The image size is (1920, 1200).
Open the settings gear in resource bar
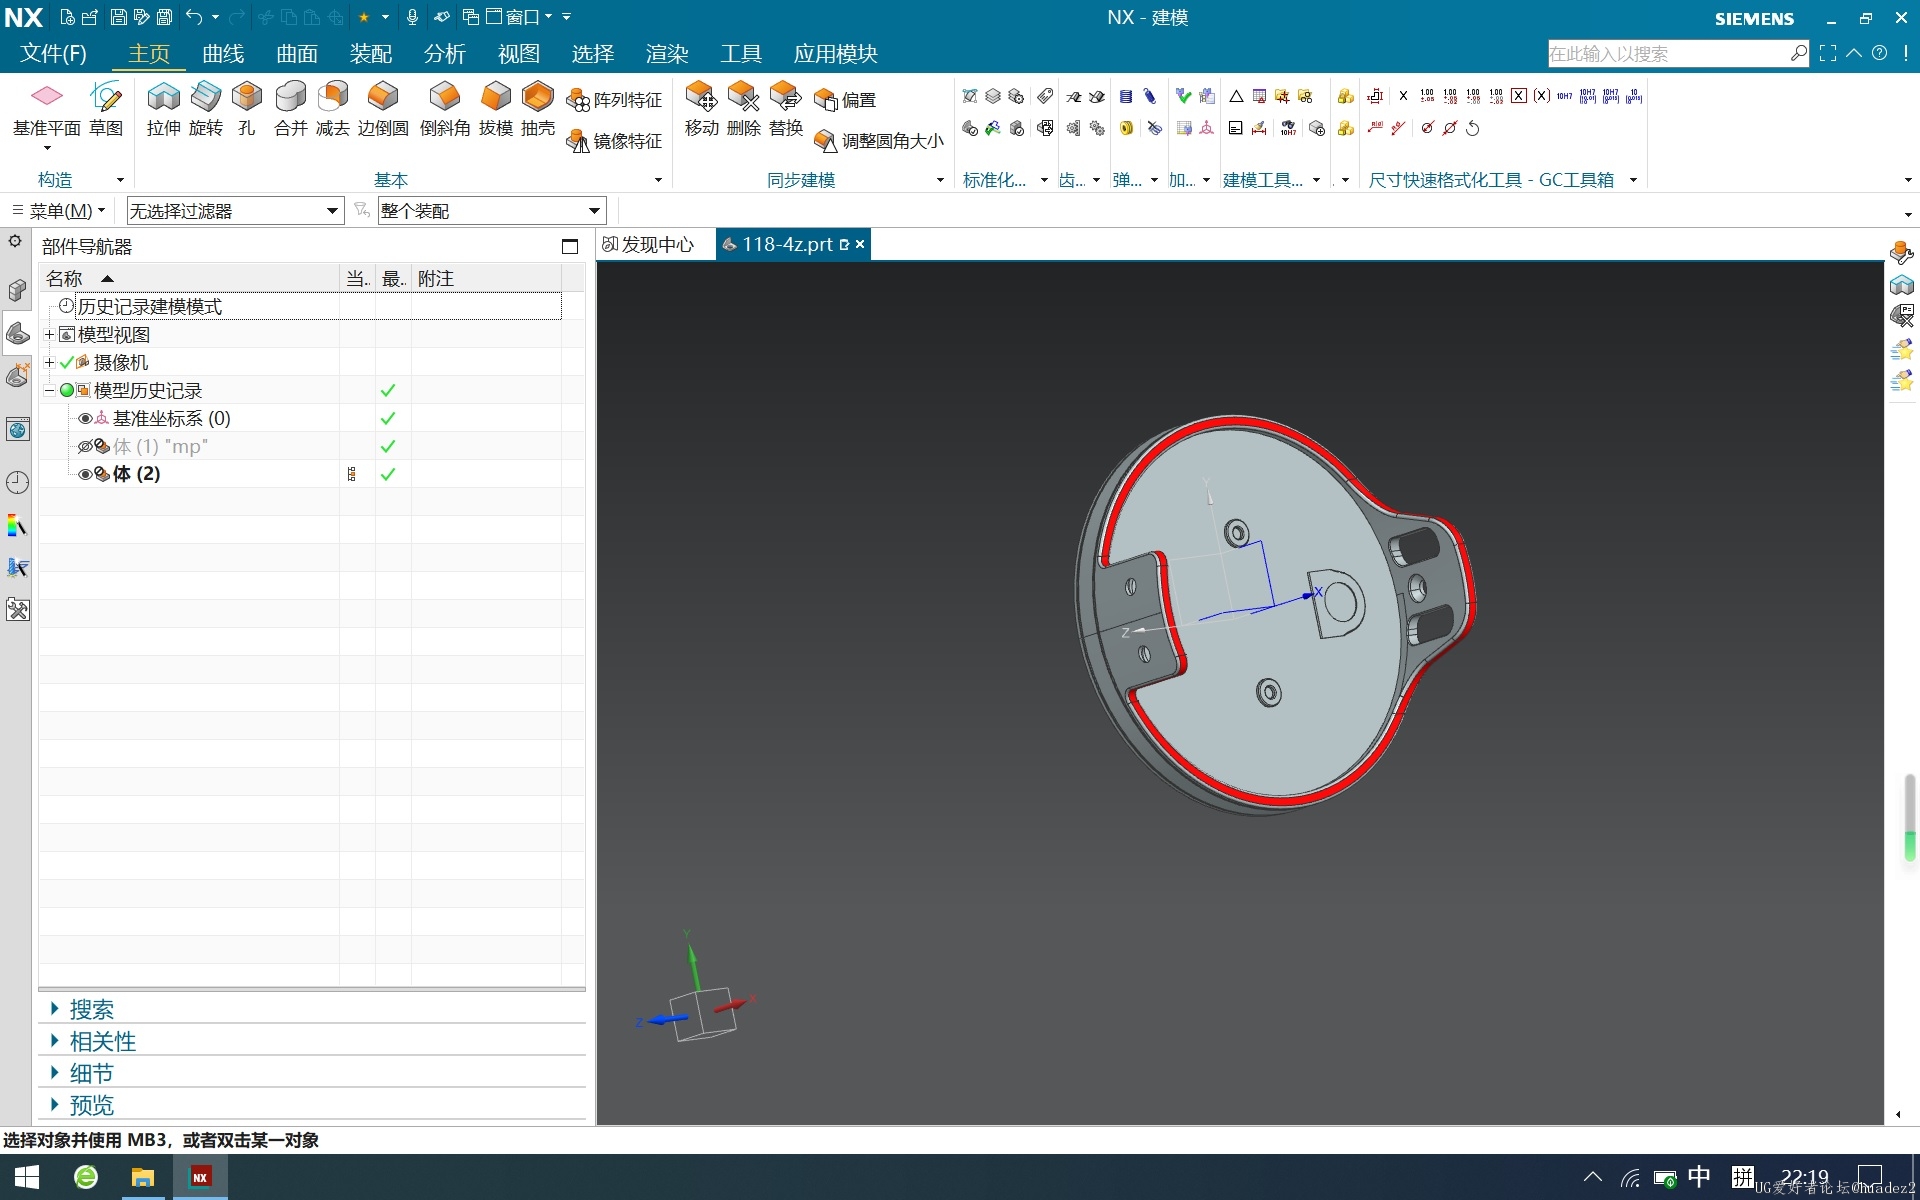tap(15, 241)
